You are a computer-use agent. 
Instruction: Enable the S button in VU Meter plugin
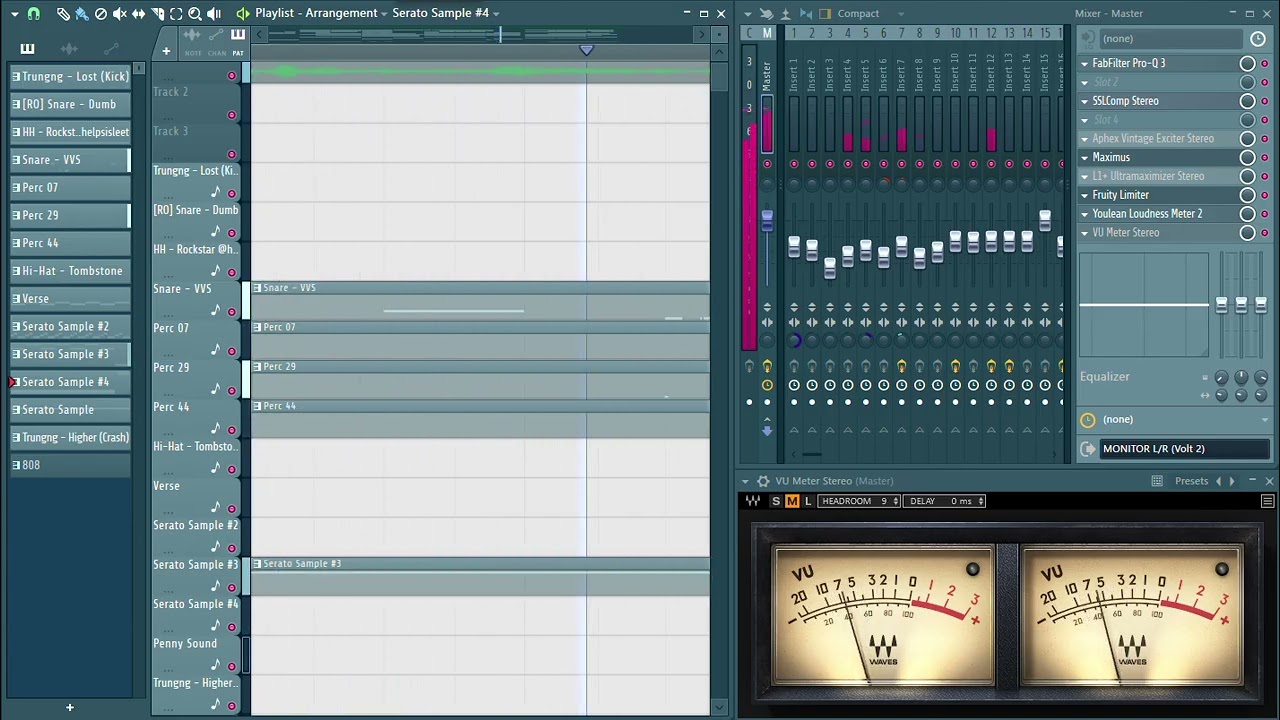[x=775, y=501]
